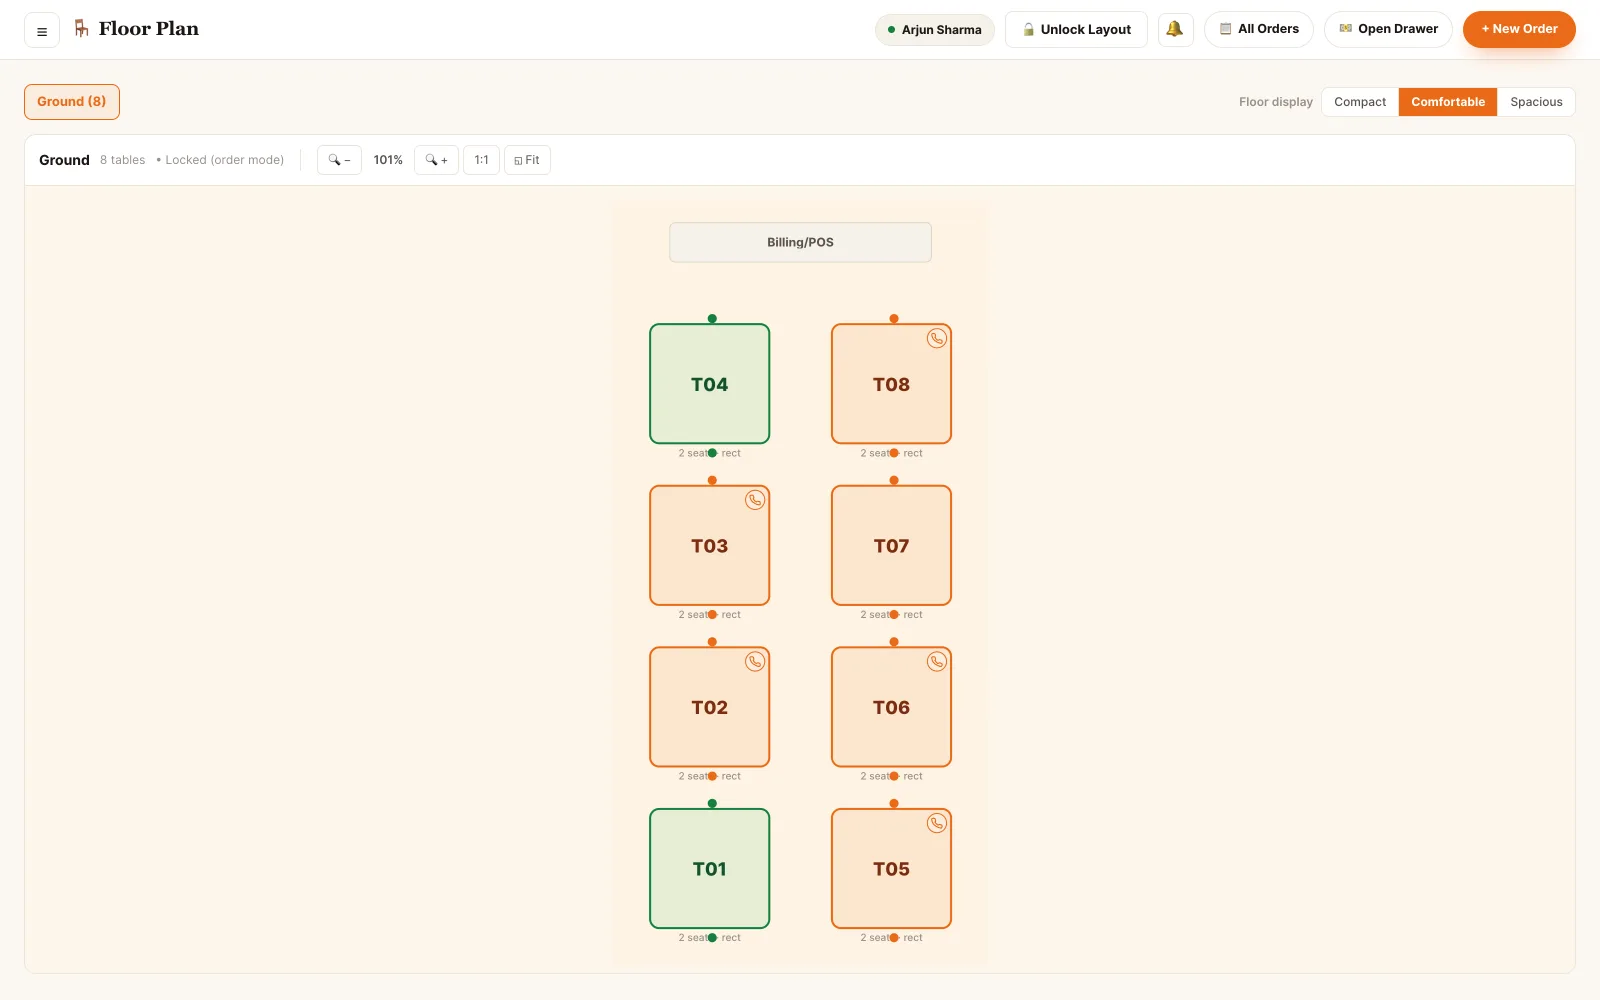Reset zoom with 1:1 button
Screen dimensions: 1600x1000
coord(481,160)
